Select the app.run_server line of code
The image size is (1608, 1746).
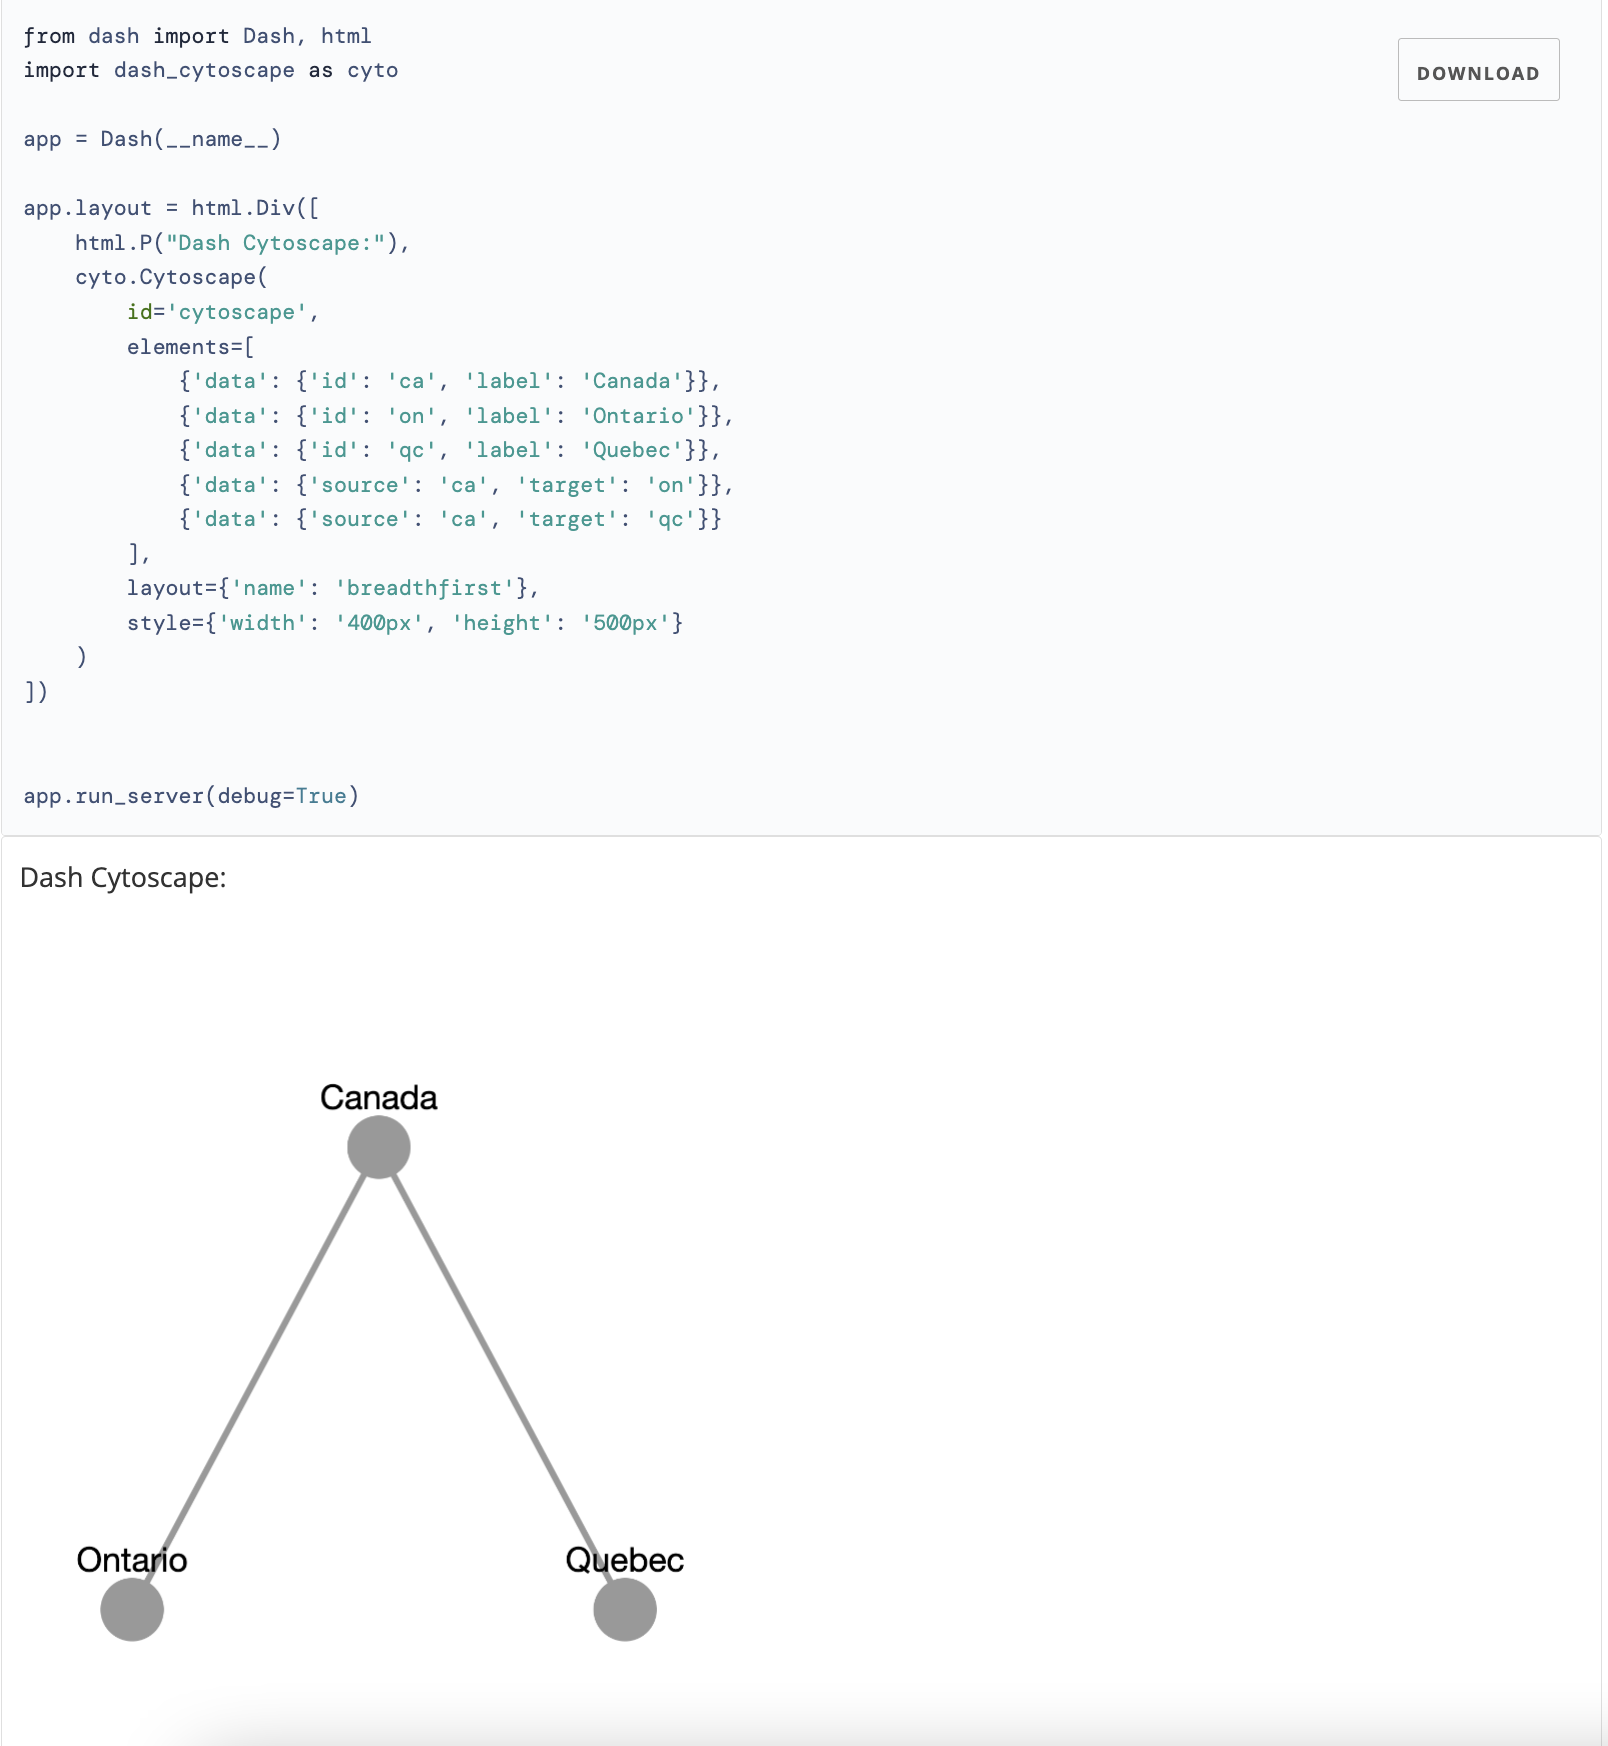click(190, 795)
